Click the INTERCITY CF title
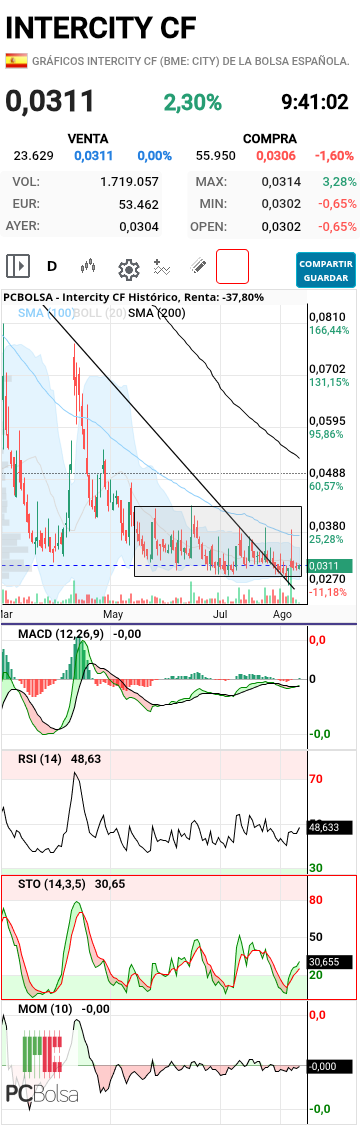 coord(100,27)
